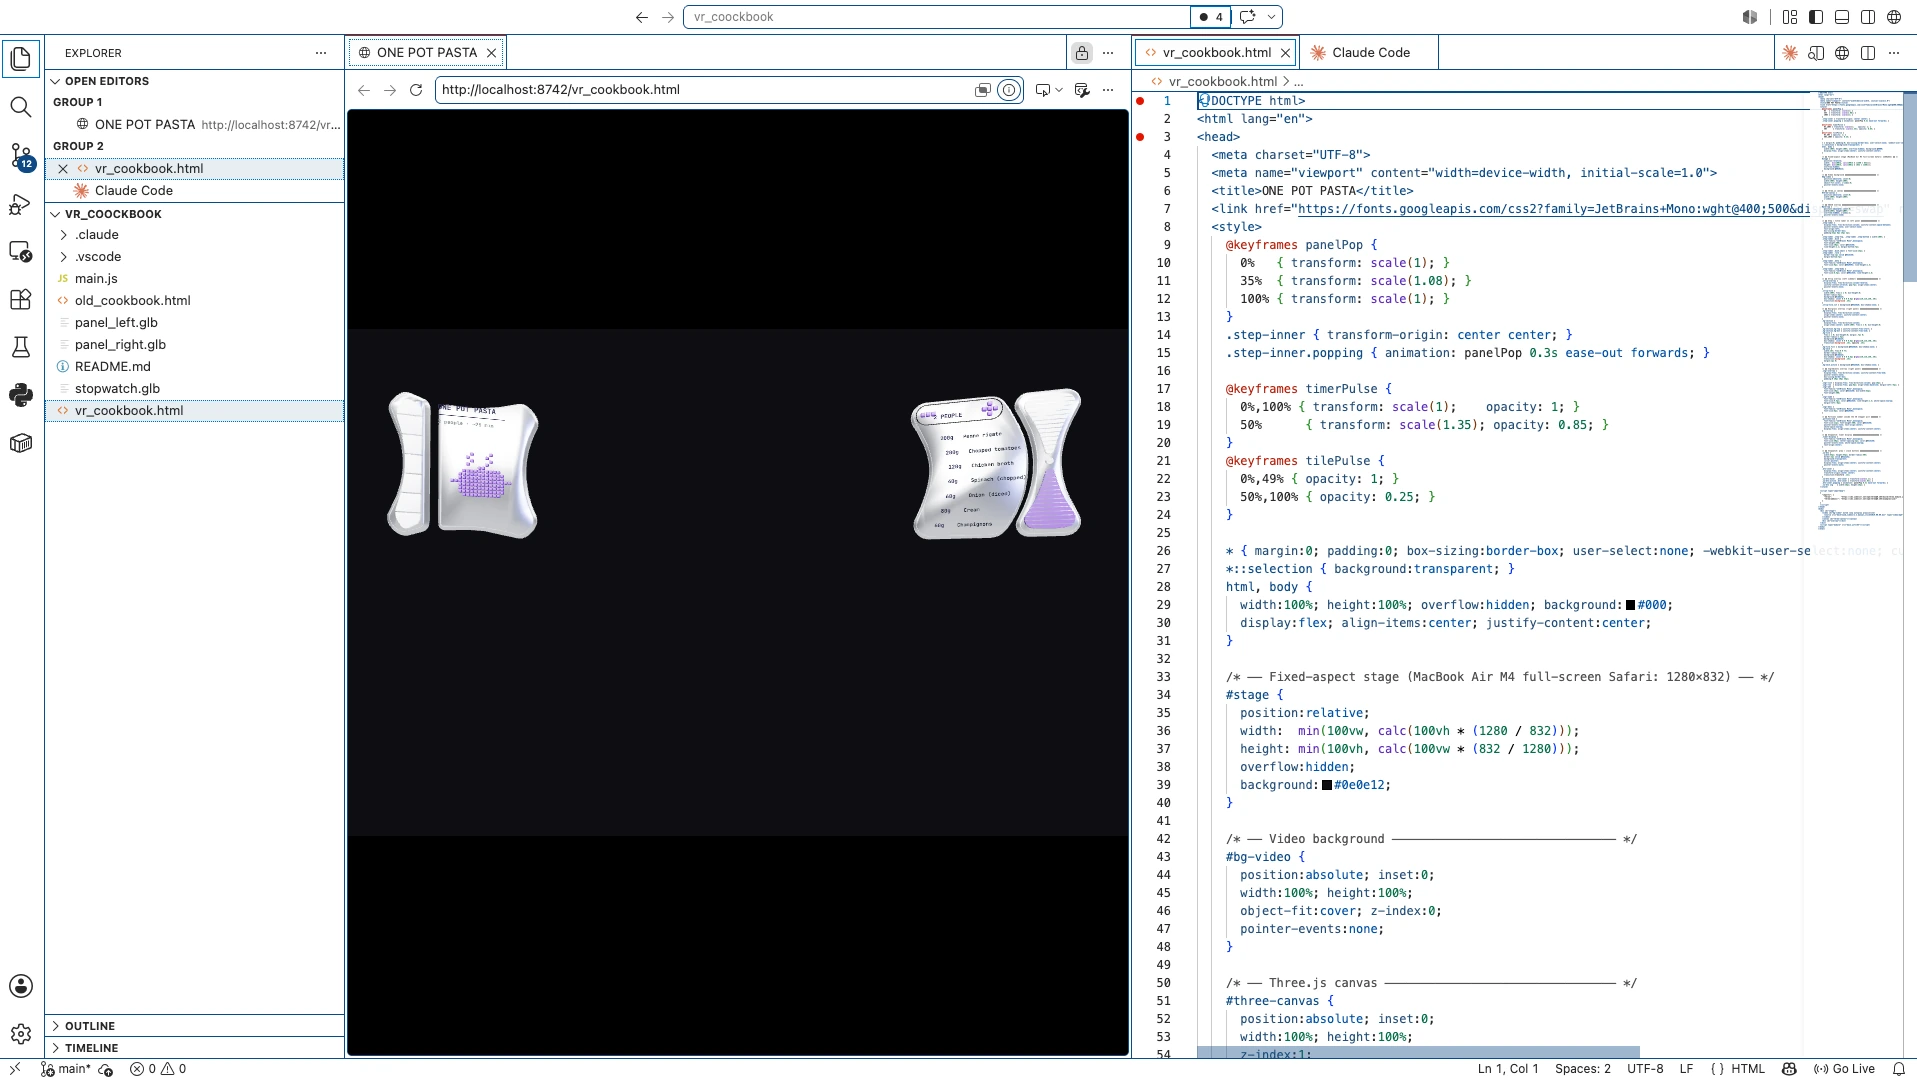Open the Google Fonts link on line 7
The width and height of the screenshot is (1917, 1080).
(x=1553, y=209)
